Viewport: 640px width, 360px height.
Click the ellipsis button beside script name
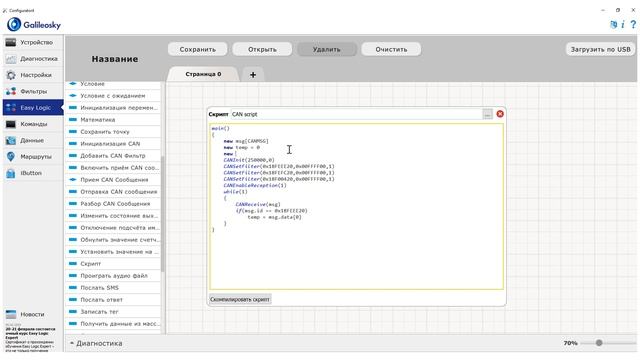[487, 114]
